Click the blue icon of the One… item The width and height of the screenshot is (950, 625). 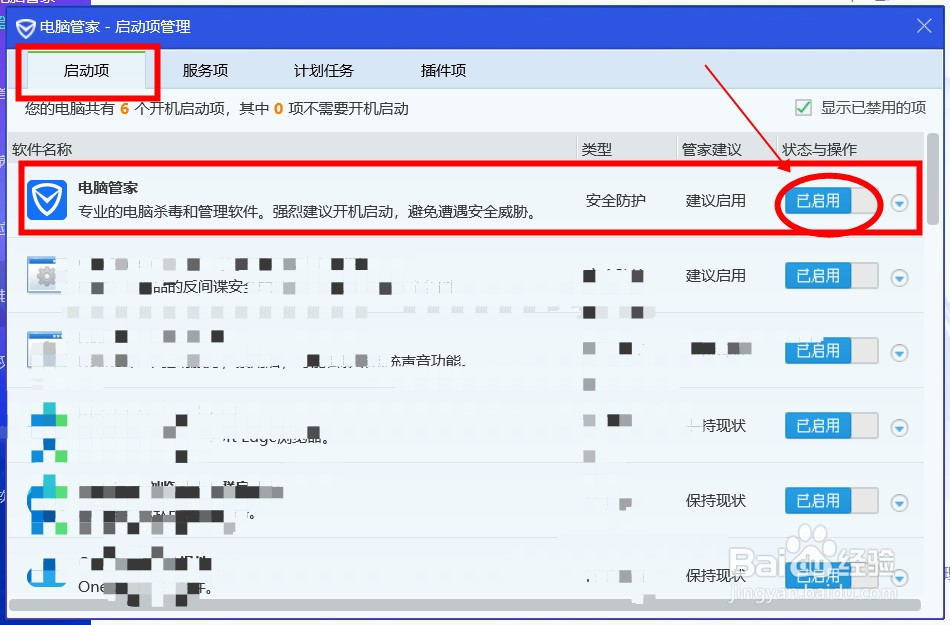(x=47, y=573)
